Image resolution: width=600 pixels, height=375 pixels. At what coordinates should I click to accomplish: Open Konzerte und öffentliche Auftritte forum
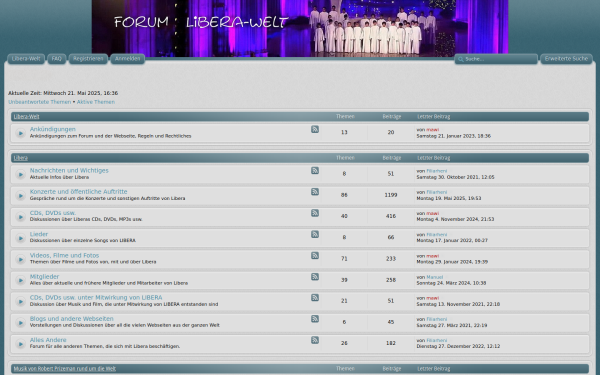pyautogui.click(x=78, y=192)
